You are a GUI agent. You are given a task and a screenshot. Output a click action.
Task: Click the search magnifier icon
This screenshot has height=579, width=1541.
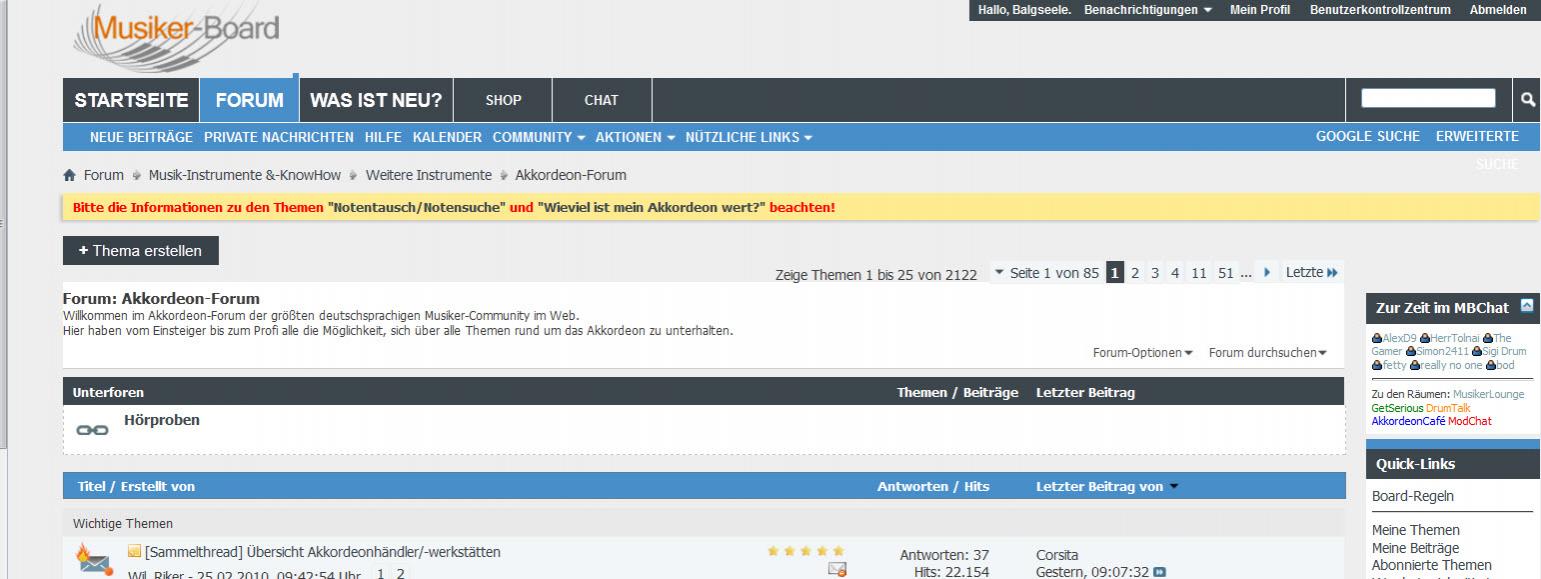(x=1527, y=99)
